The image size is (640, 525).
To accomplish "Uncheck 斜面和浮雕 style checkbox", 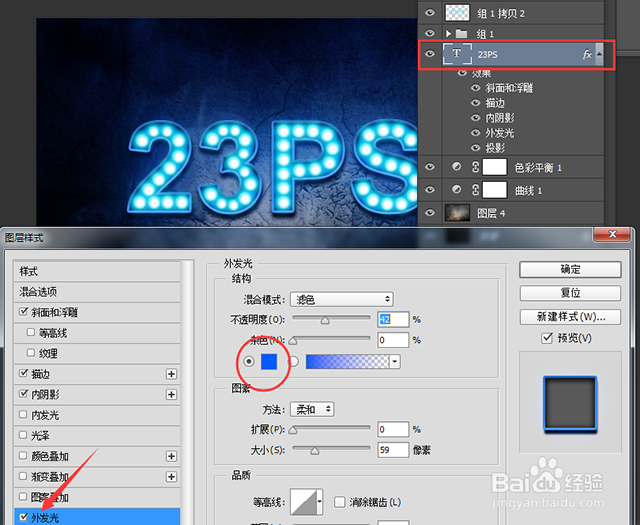I will click(x=23, y=312).
